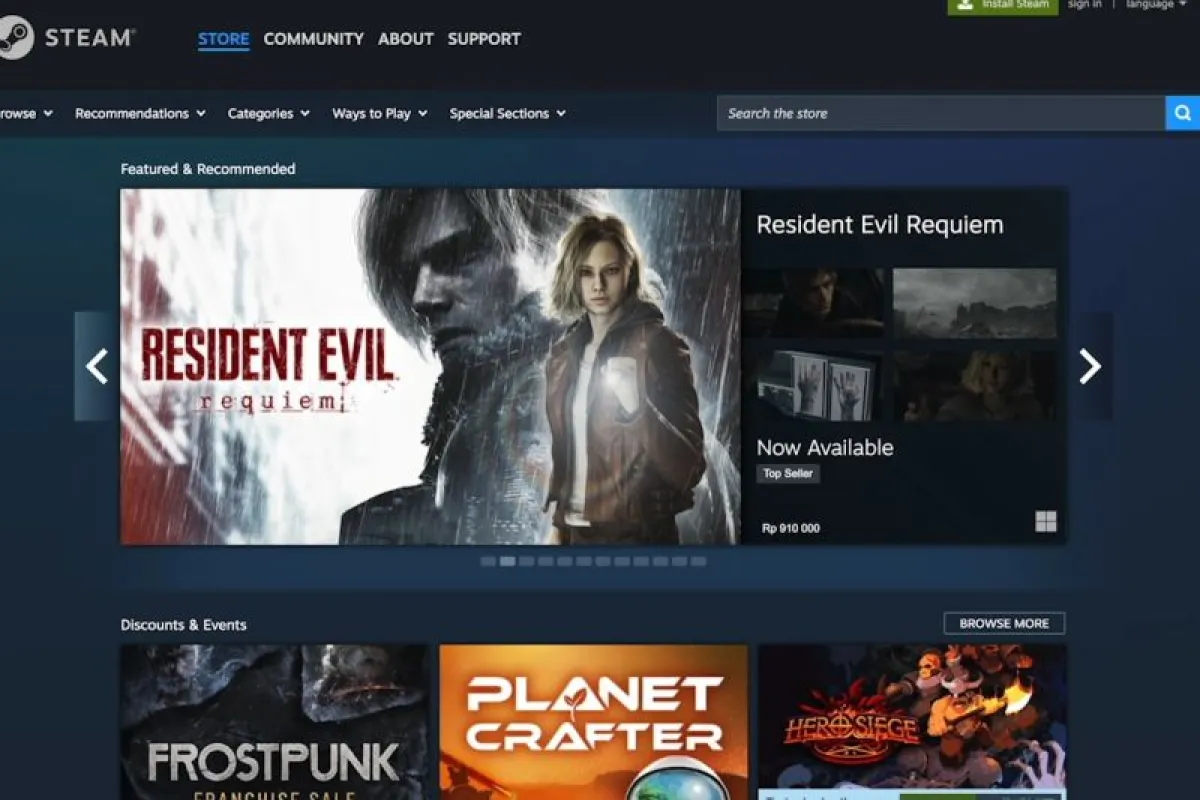Image resolution: width=1200 pixels, height=800 pixels.
Task: Open the Frostpunk Franchise Sale tile
Action: [275, 720]
